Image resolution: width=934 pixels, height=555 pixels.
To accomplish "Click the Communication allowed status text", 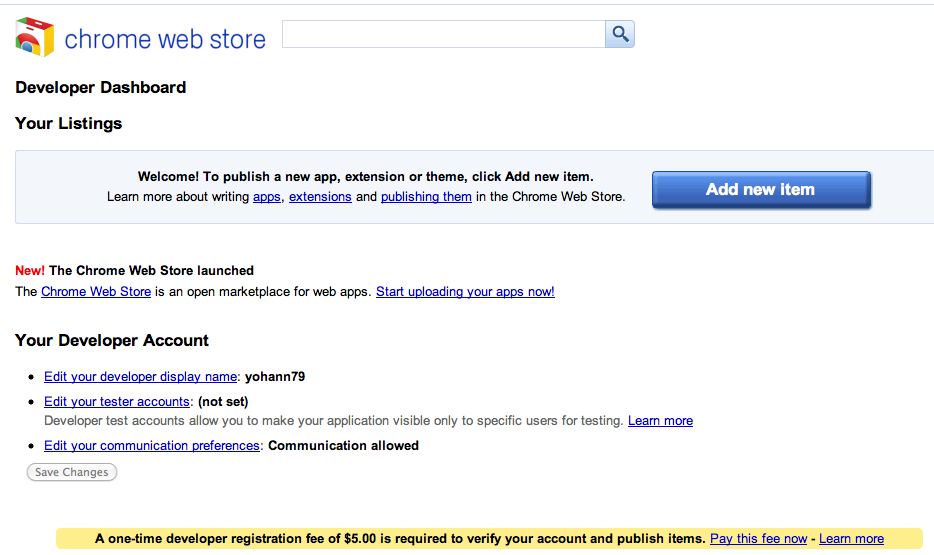I will (344, 445).
